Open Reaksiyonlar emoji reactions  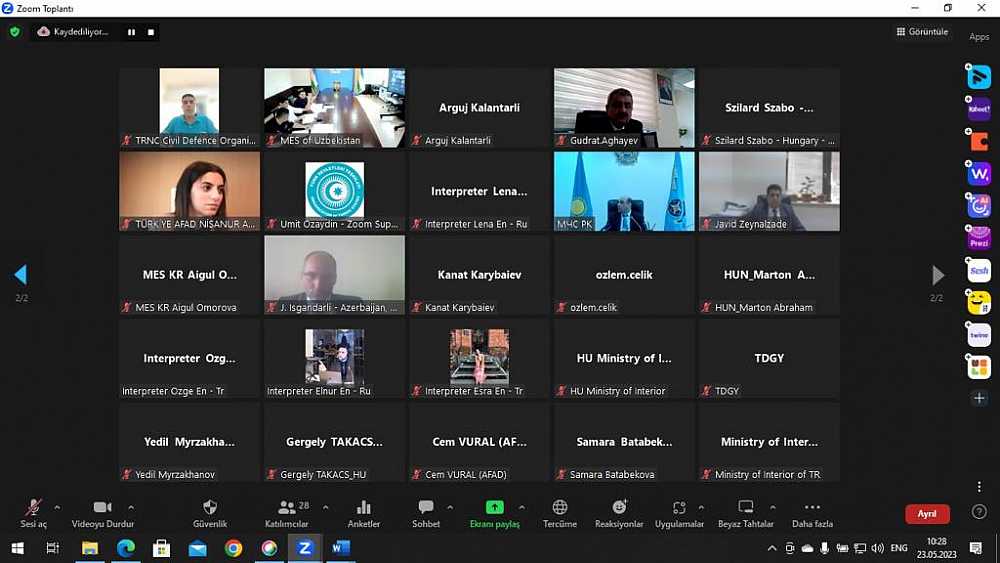(x=619, y=508)
